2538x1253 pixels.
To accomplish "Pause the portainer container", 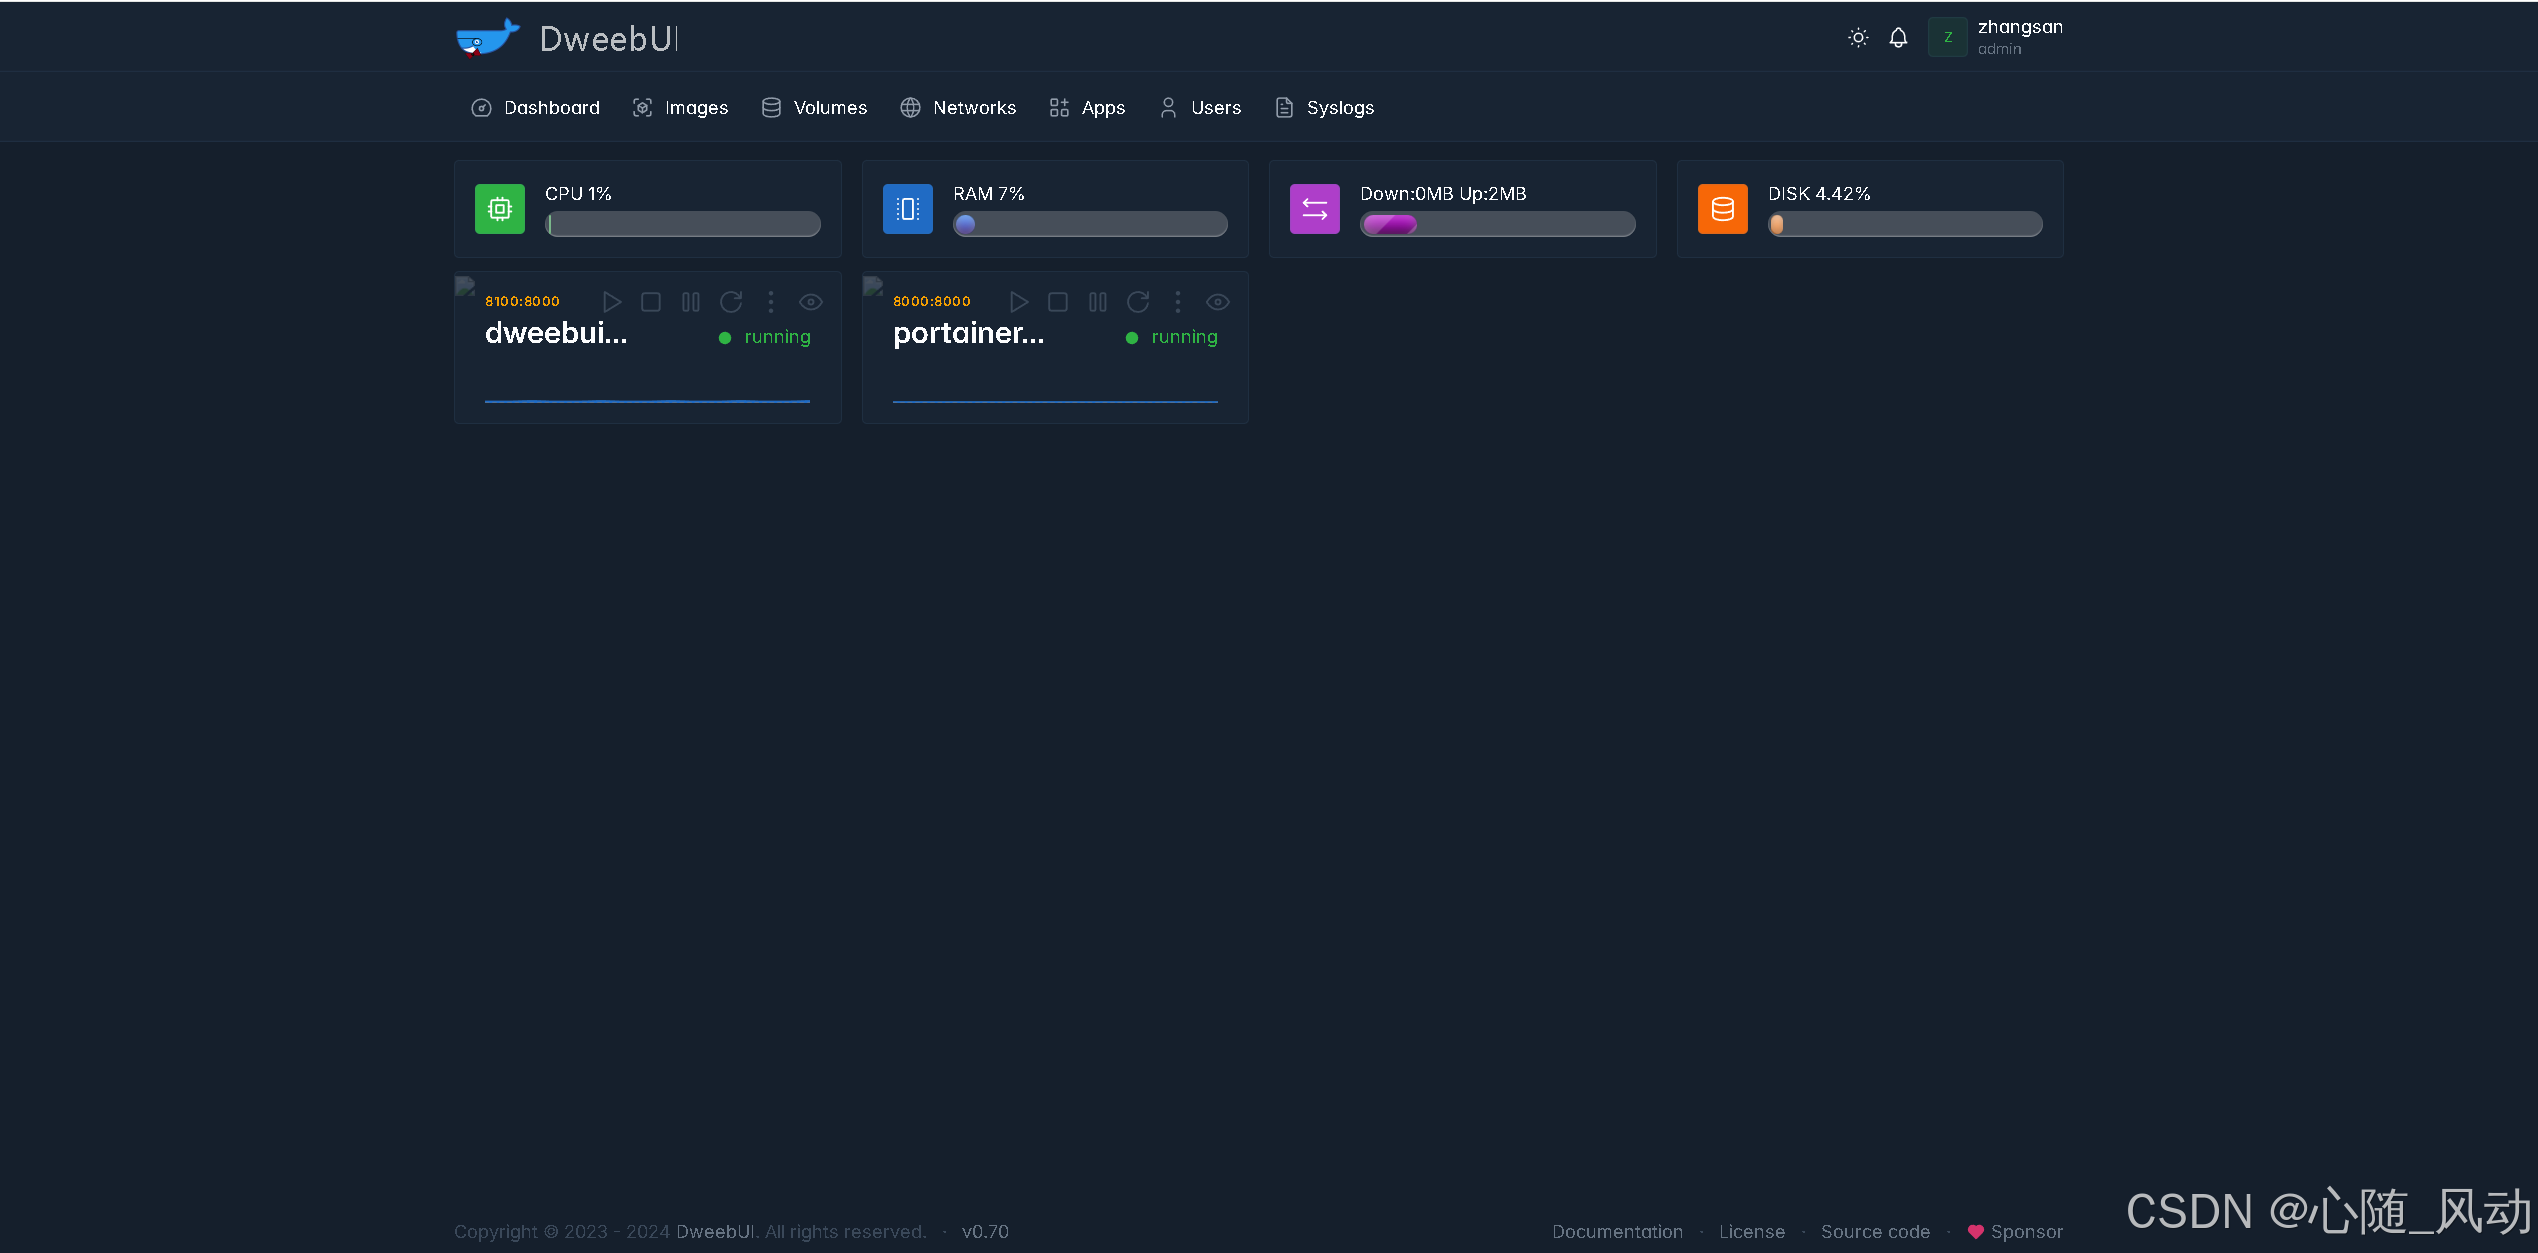I will 1097,302.
